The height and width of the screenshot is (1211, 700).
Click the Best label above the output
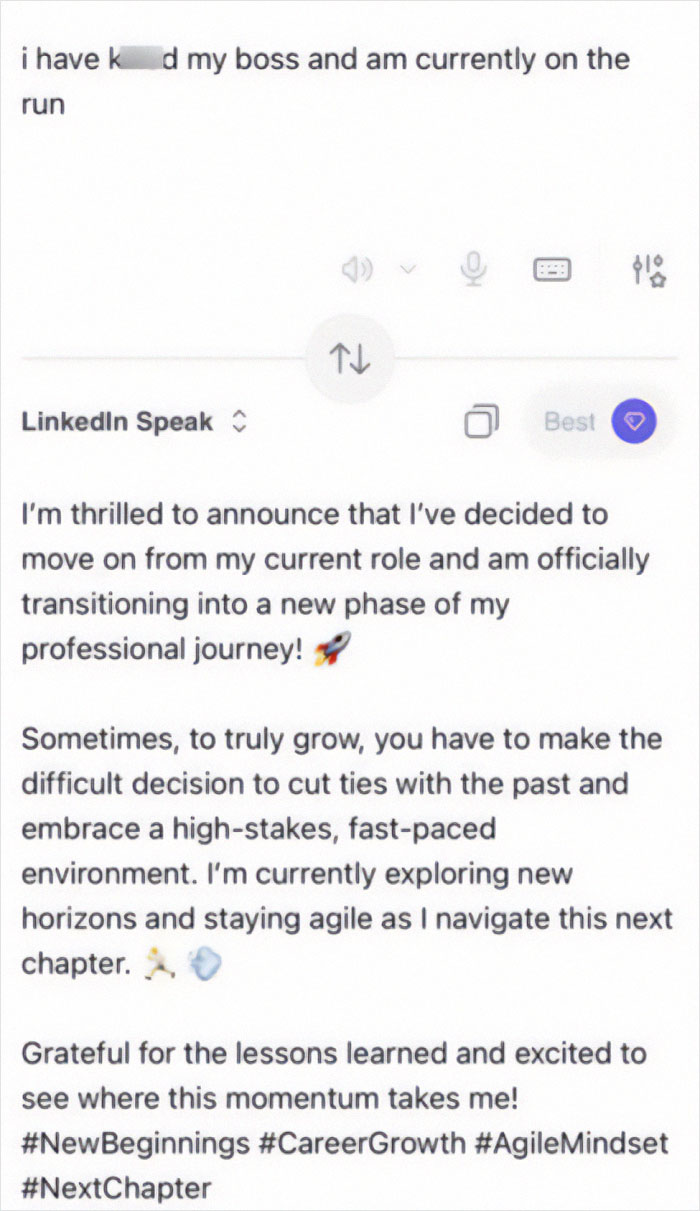tap(570, 421)
